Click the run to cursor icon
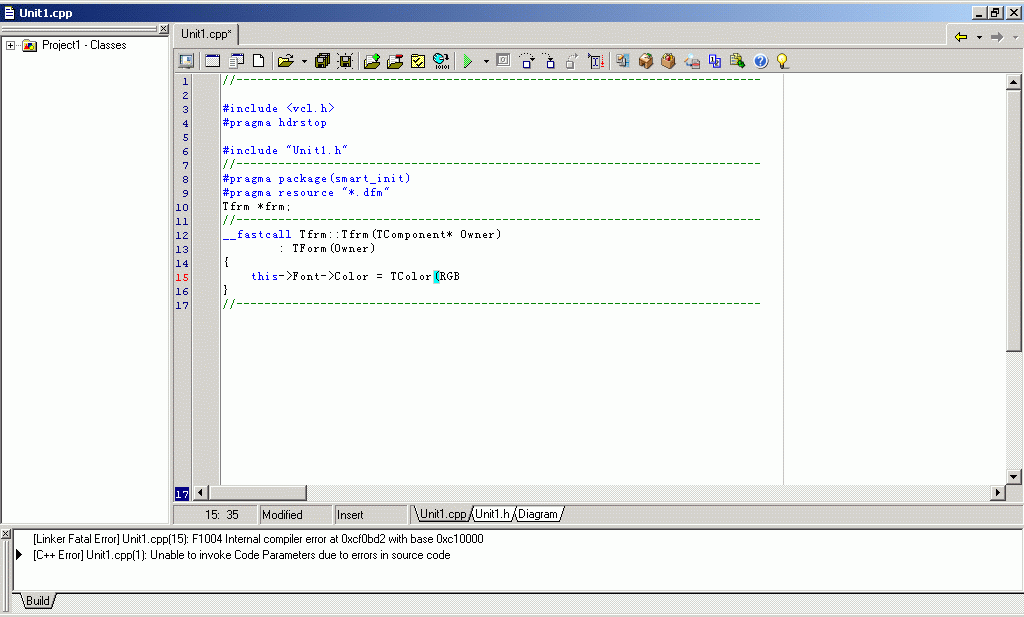Viewport: 1024px width, 617px height. click(596, 61)
